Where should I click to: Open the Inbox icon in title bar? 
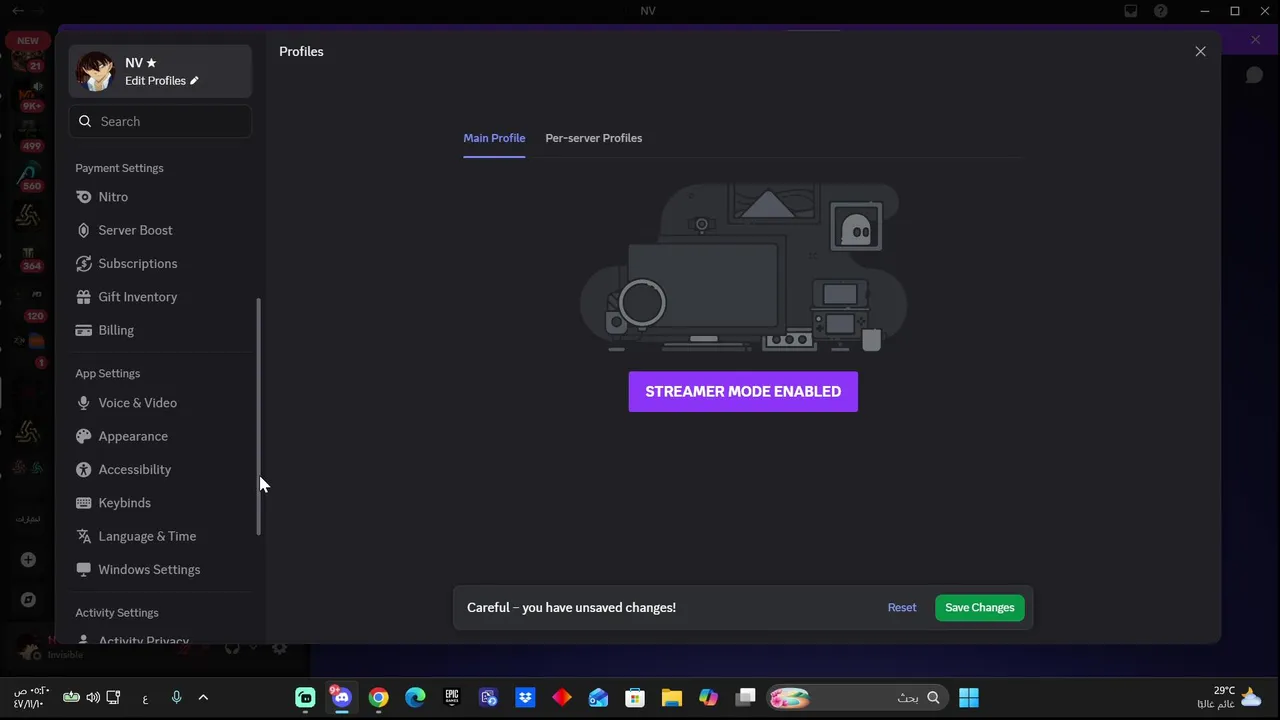(x=1131, y=11)
